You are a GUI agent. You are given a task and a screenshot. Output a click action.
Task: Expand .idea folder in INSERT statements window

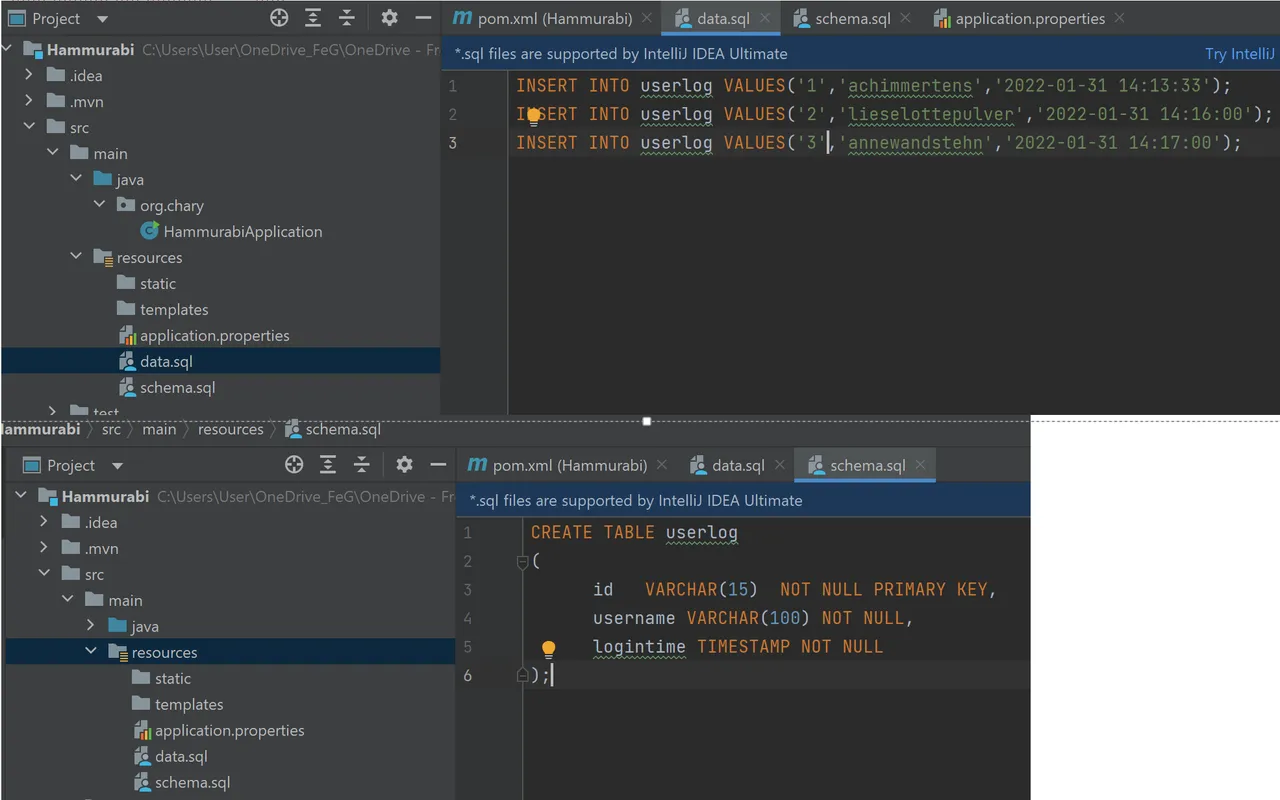29,75
